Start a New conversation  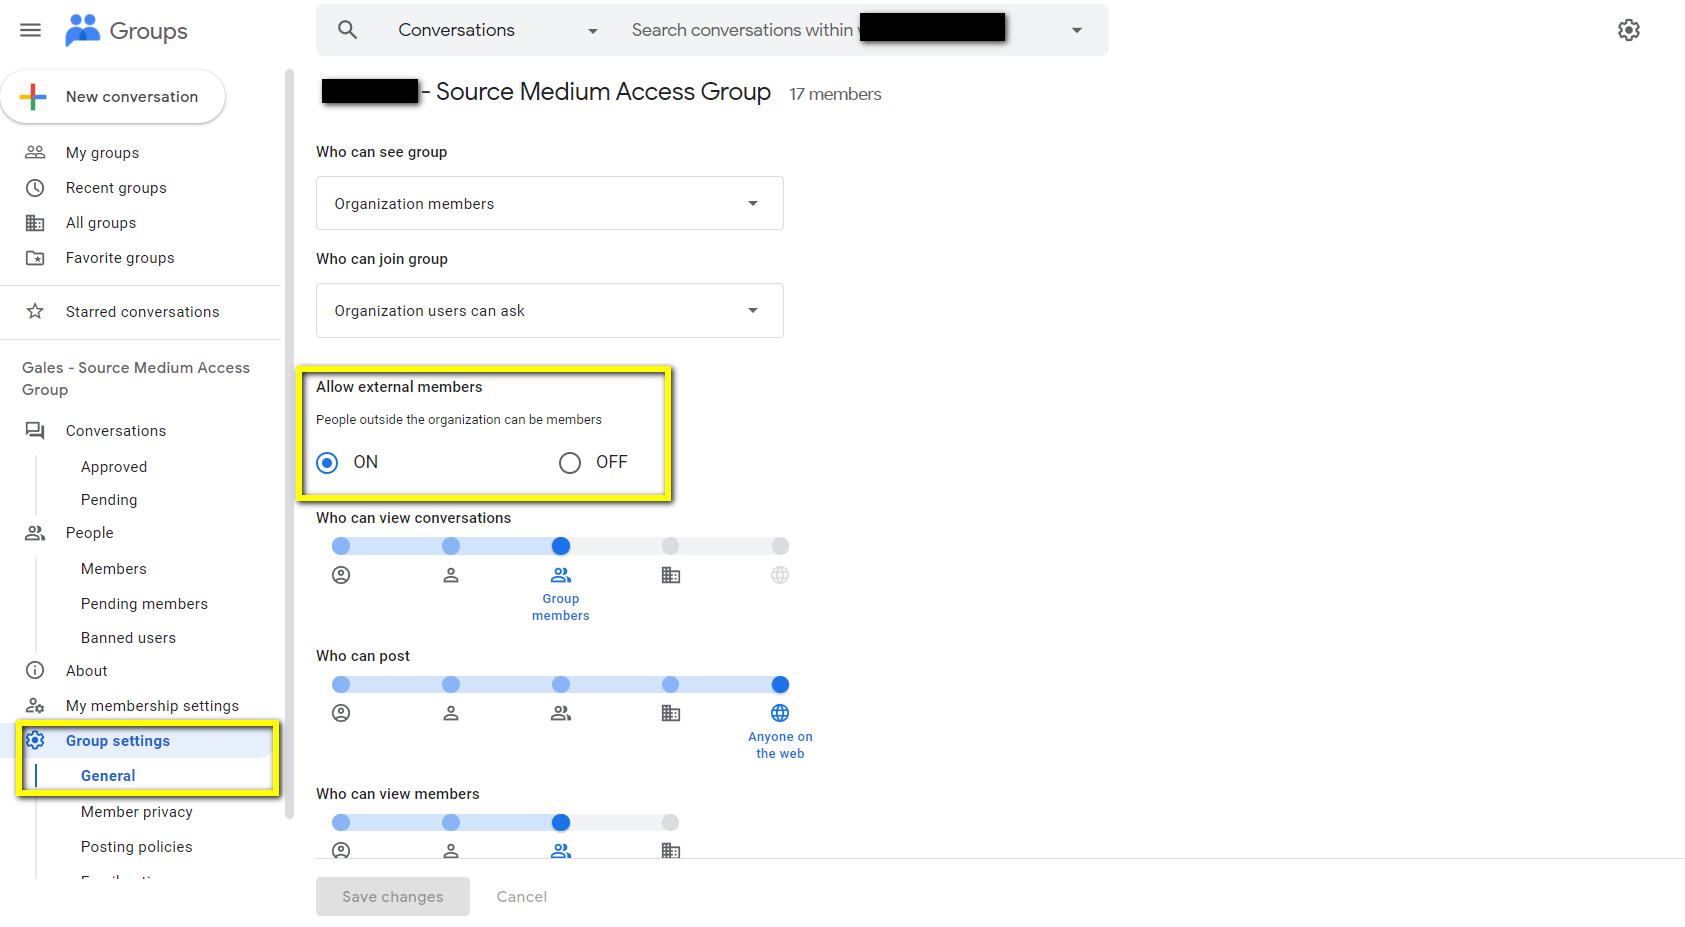113,97
